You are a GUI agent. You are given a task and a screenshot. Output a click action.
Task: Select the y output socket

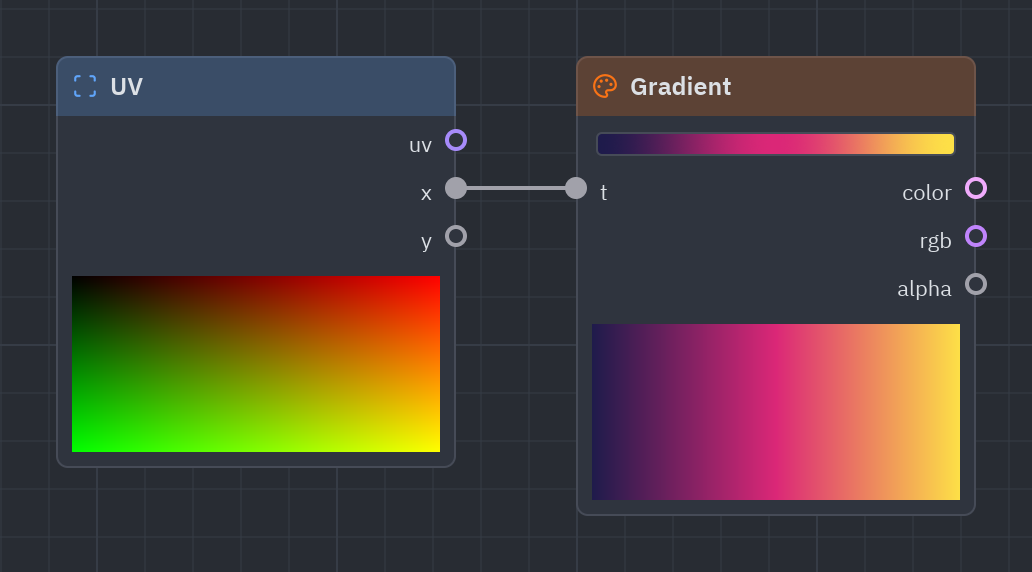[x=456, y=236]
